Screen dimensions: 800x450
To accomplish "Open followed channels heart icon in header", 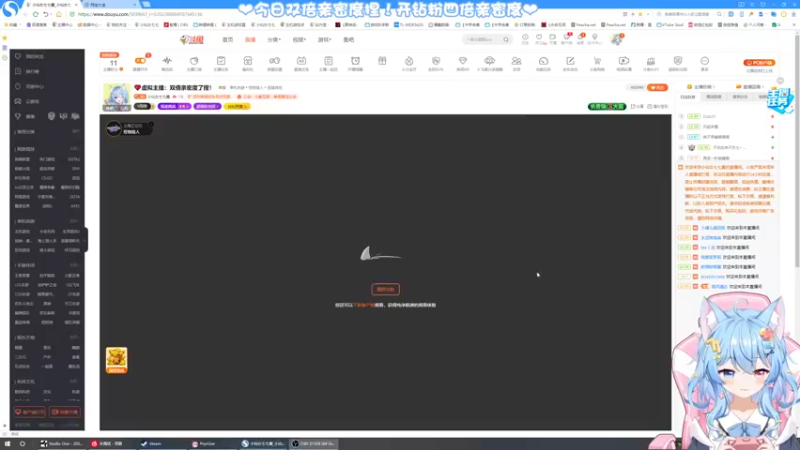I will (539, 38).
